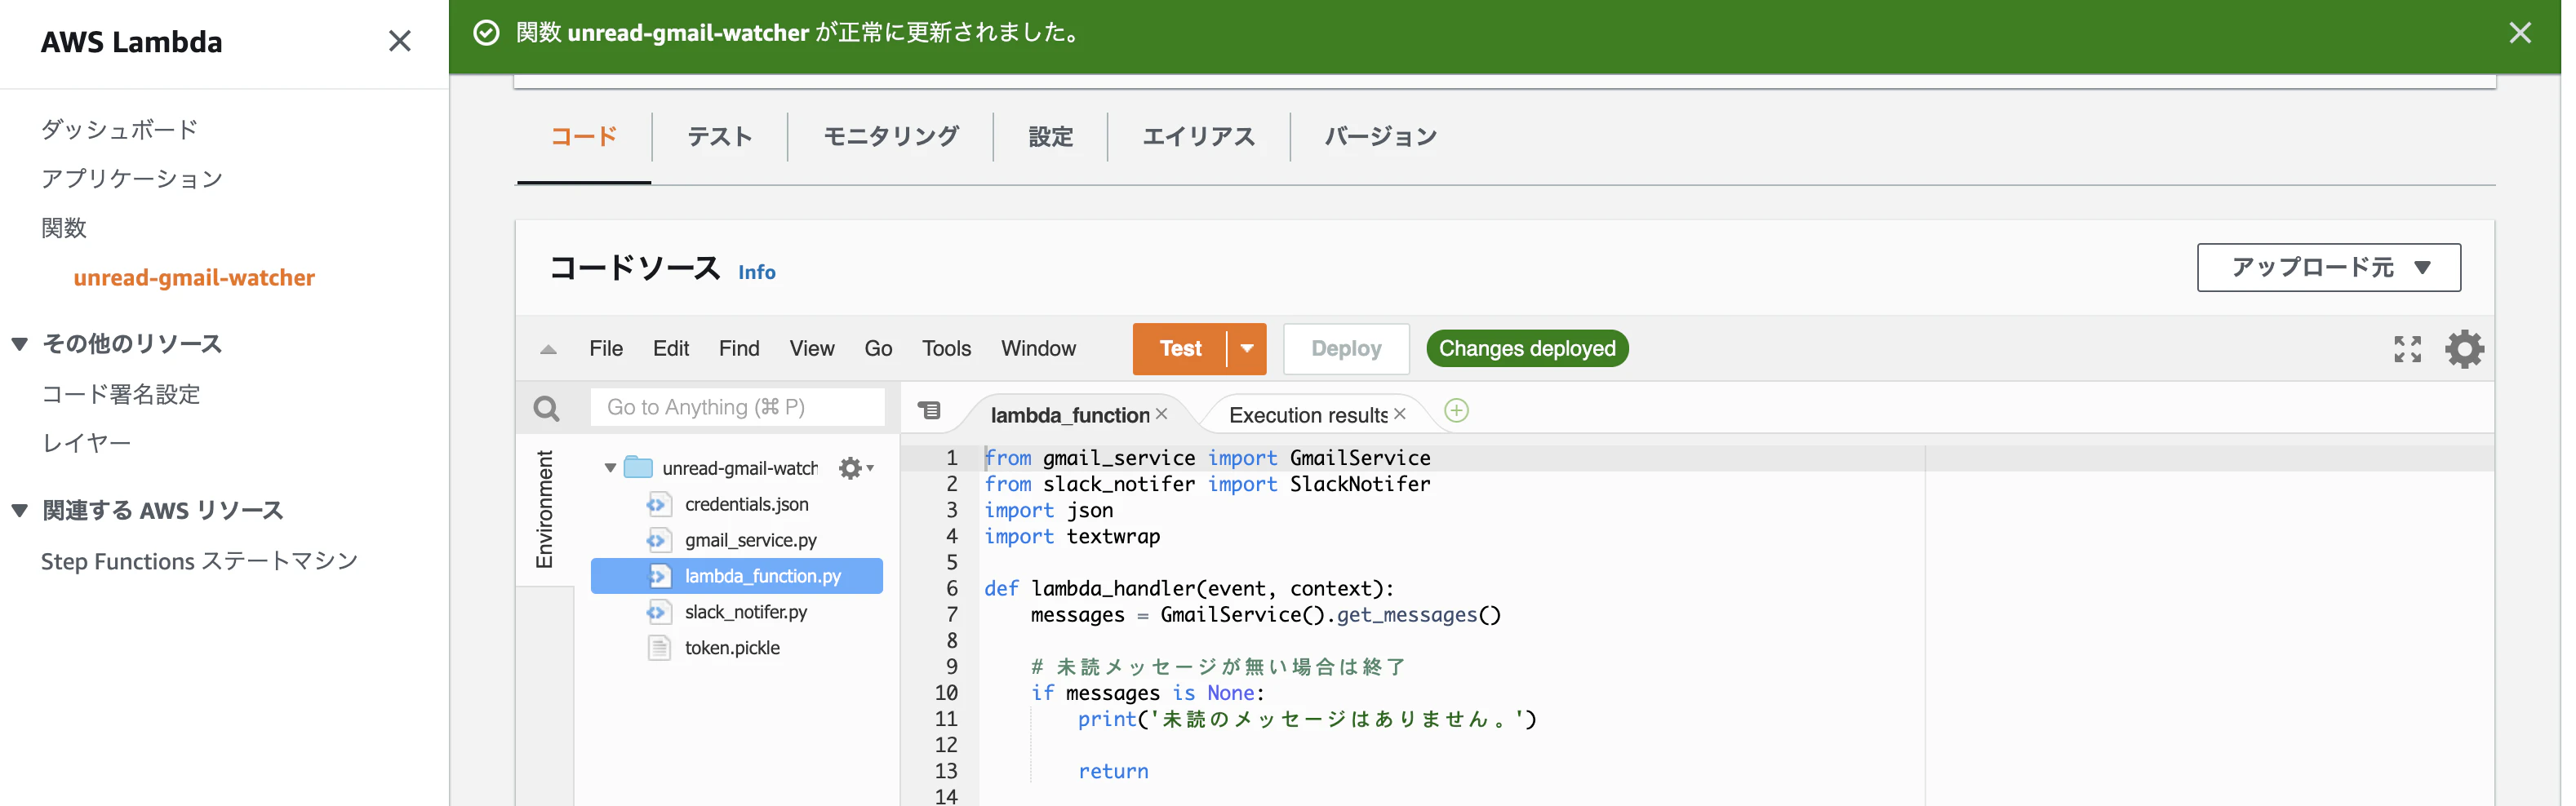Open the Go menu
The width and height of the screenshot is (2576, 806).
tap(878, 349)
